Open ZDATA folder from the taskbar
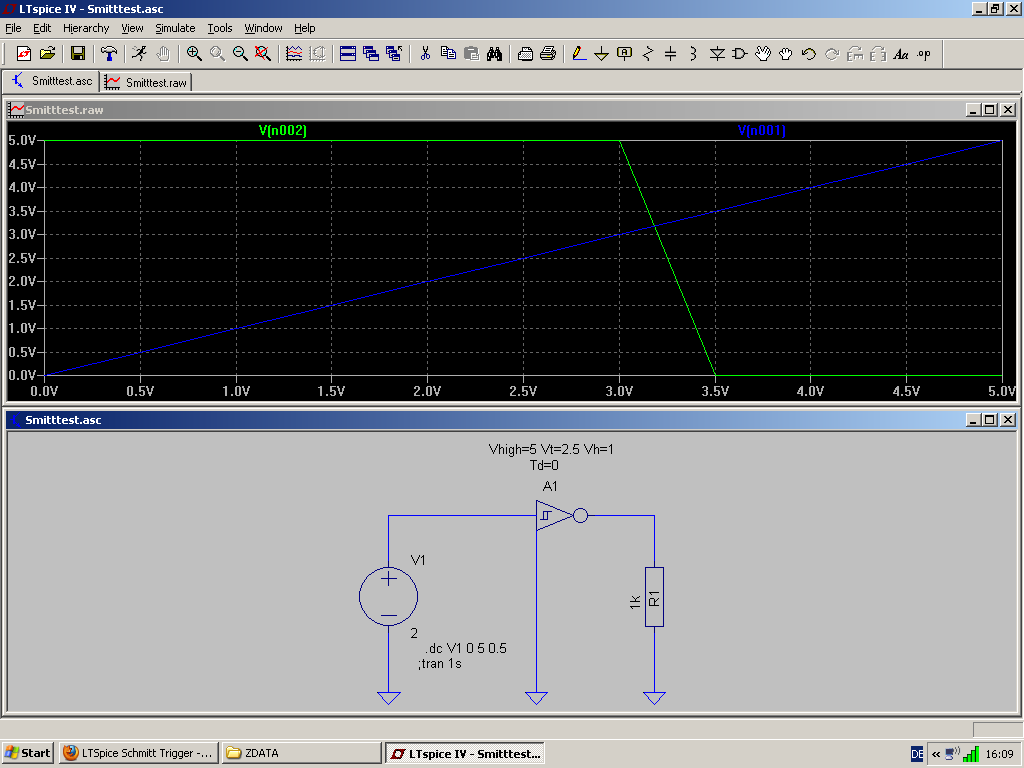The width and height of the screenshot is (1024, 768). [x=300, y=753]
